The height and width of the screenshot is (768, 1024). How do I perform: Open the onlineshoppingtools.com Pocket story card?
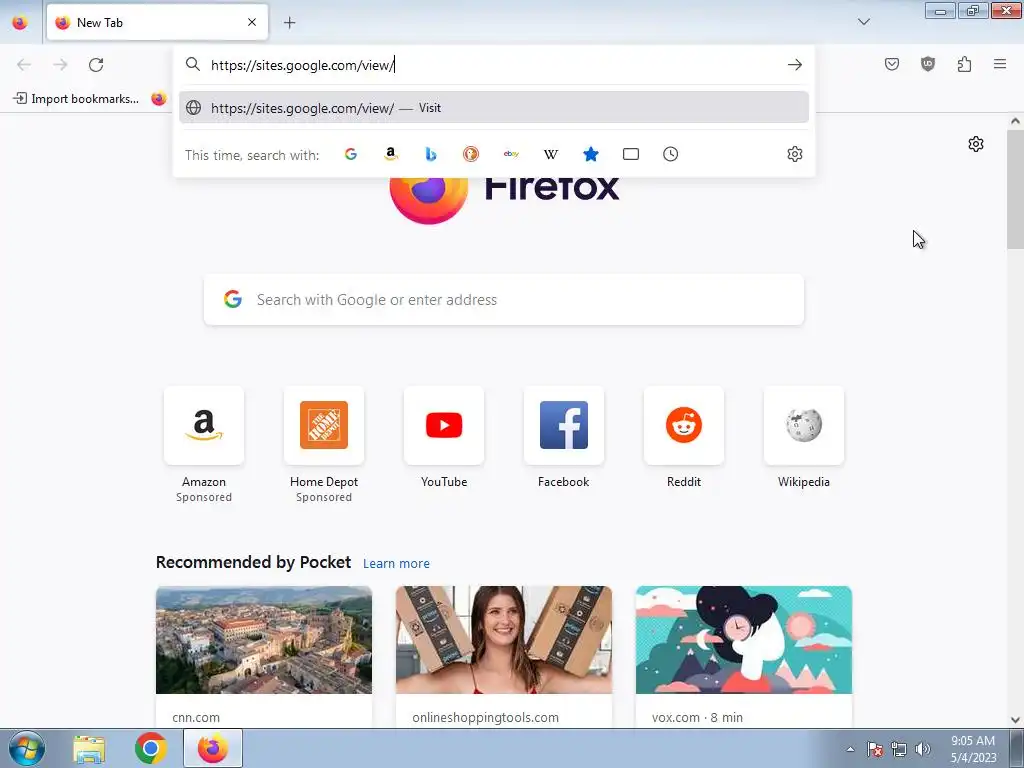pyautogui.click(x=504, y=657)
